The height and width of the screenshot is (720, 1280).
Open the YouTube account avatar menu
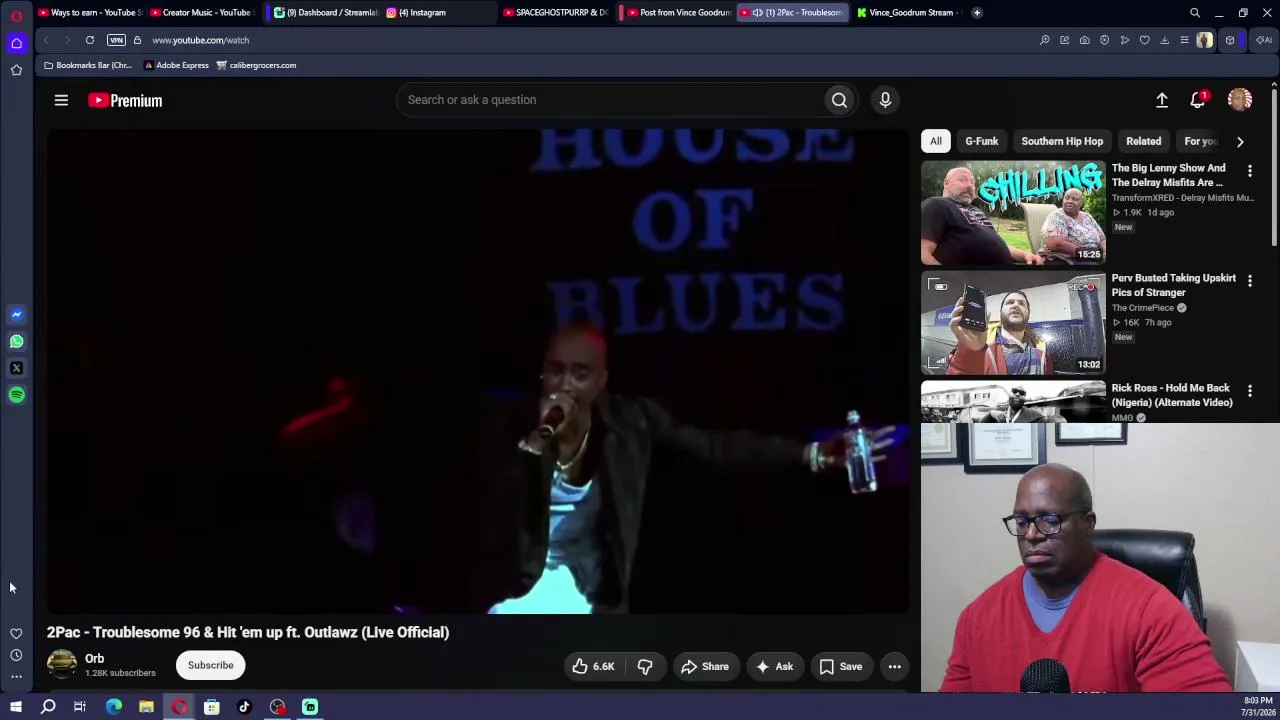point(1240,100)
